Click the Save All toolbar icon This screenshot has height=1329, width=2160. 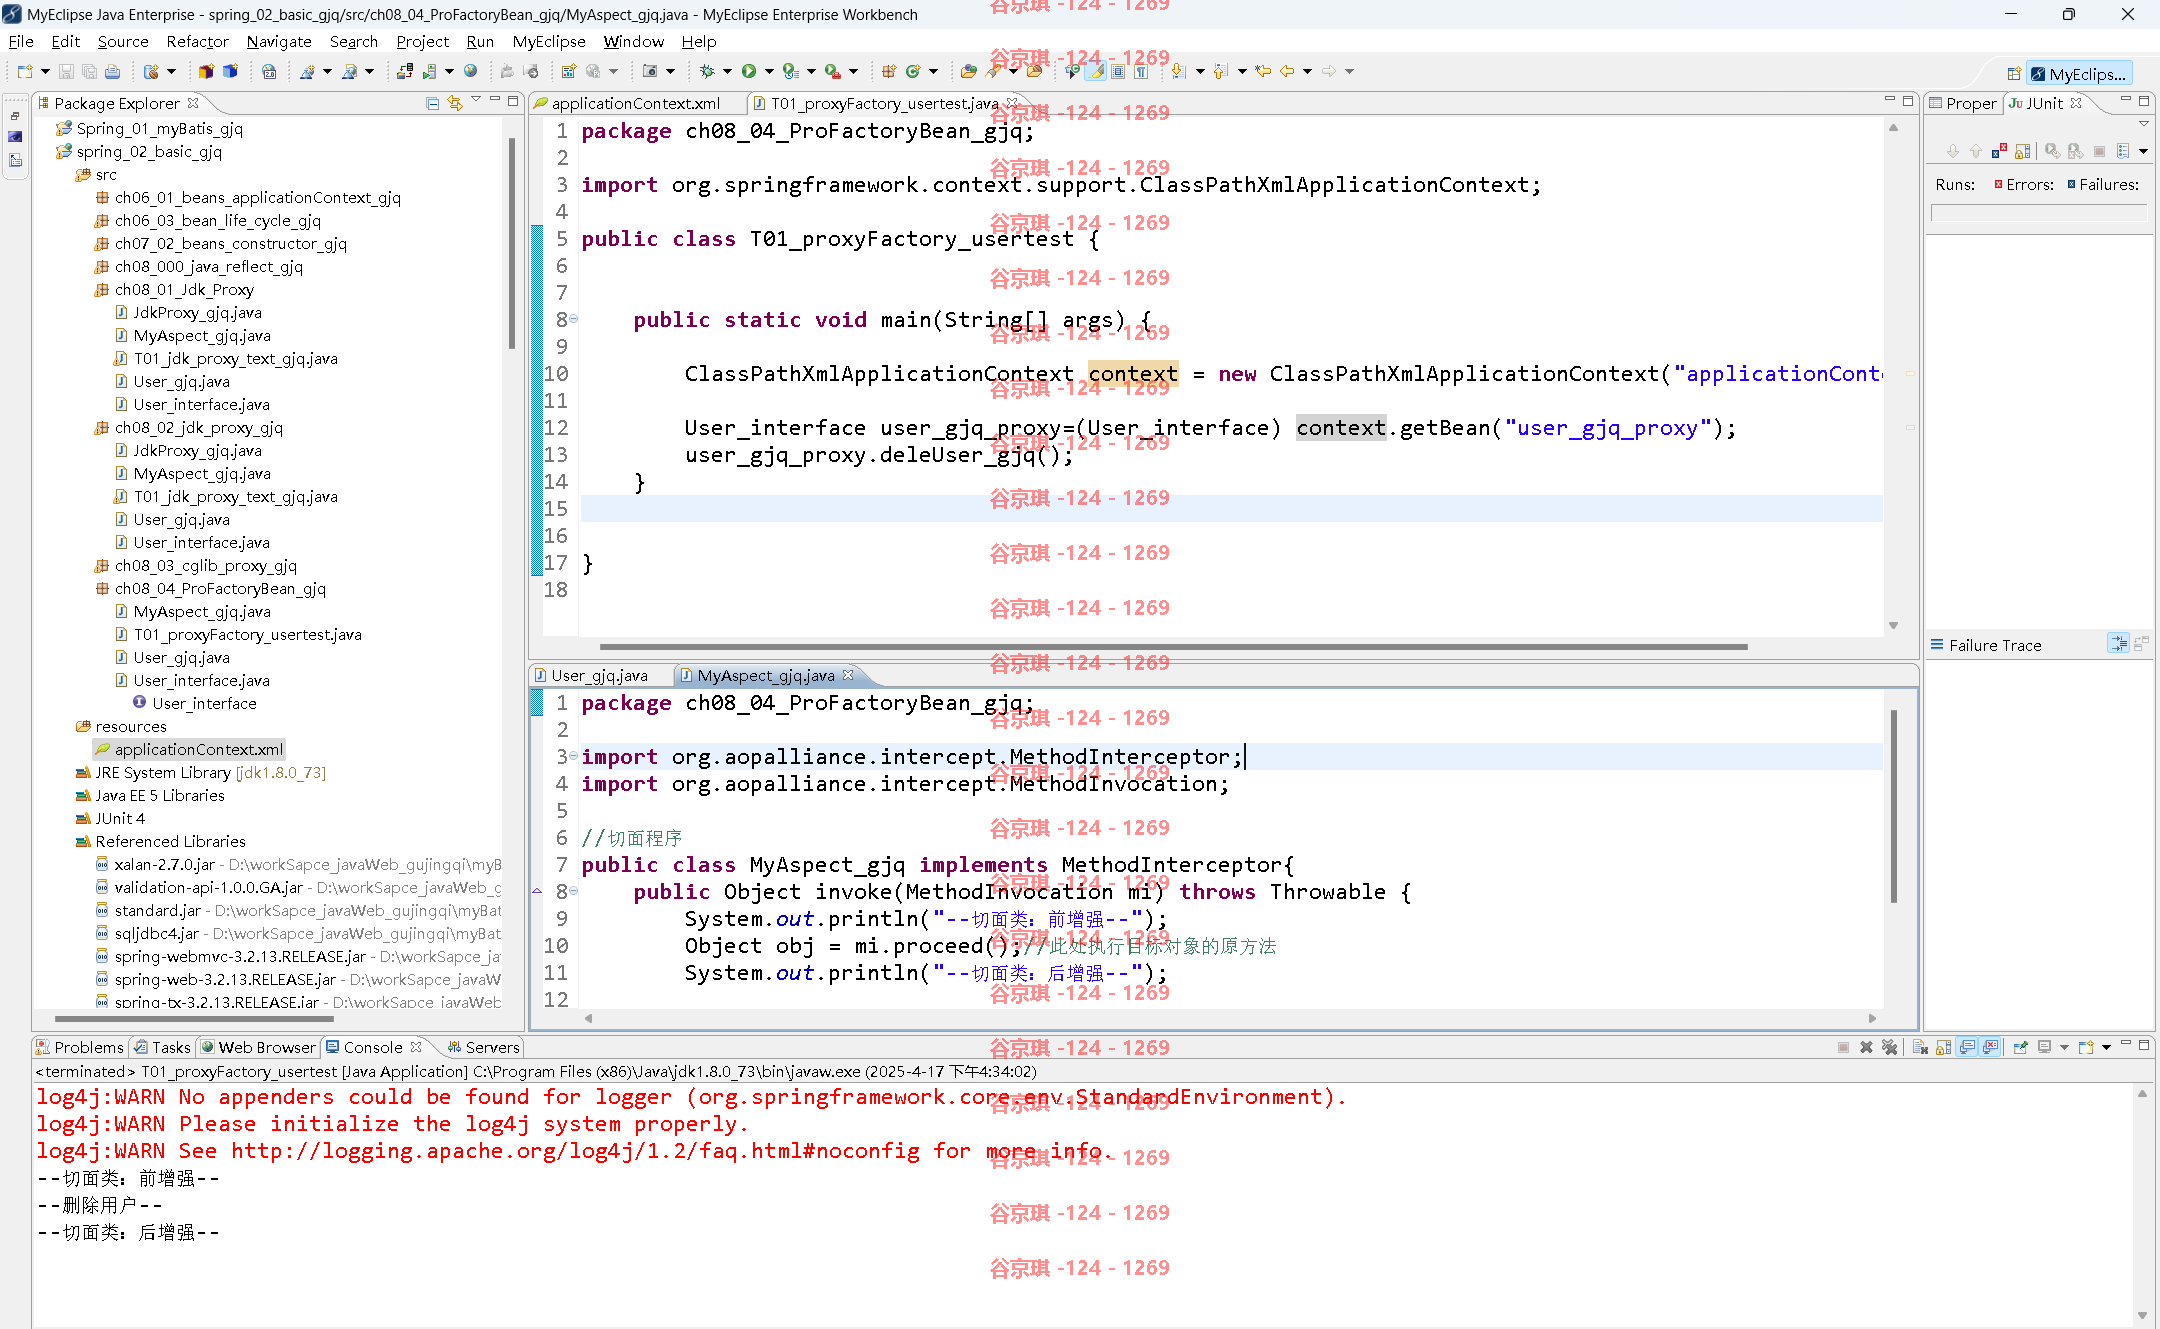pos(89,71)
